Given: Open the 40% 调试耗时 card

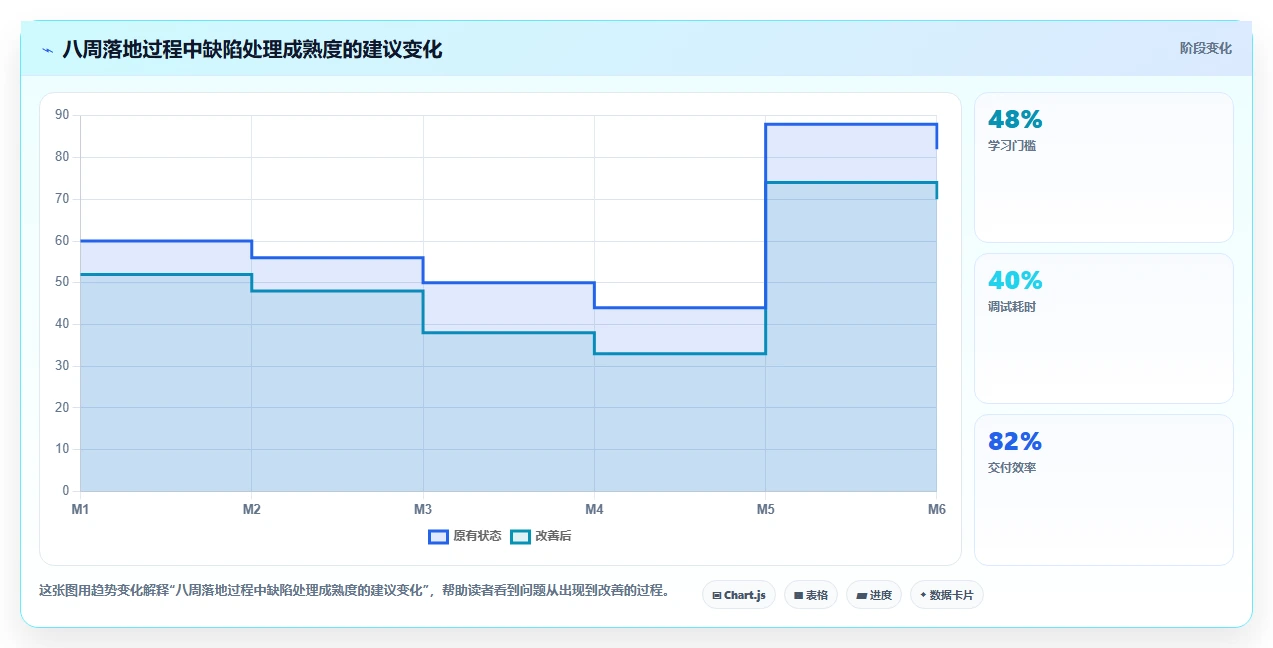Looking at the screenshot, I should point(1104,328).
